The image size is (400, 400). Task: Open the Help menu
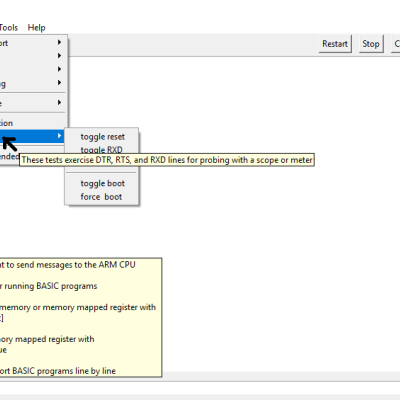click(36, 28)
